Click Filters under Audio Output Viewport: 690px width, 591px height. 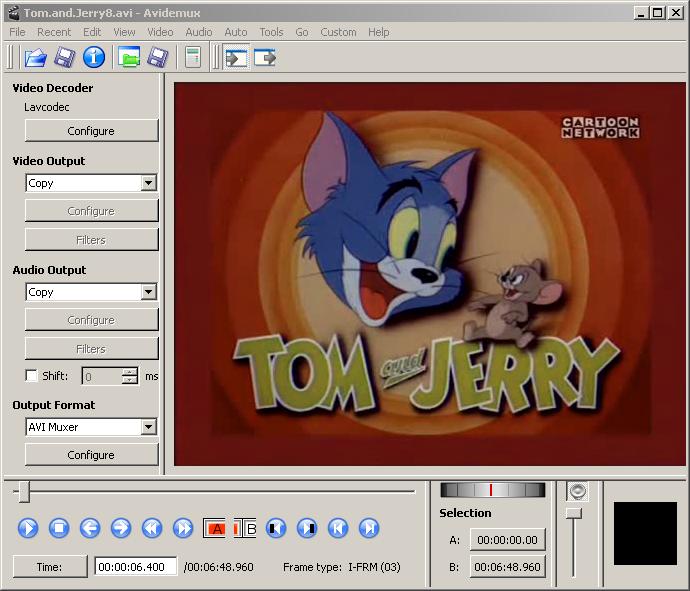(x=91, y=349)
